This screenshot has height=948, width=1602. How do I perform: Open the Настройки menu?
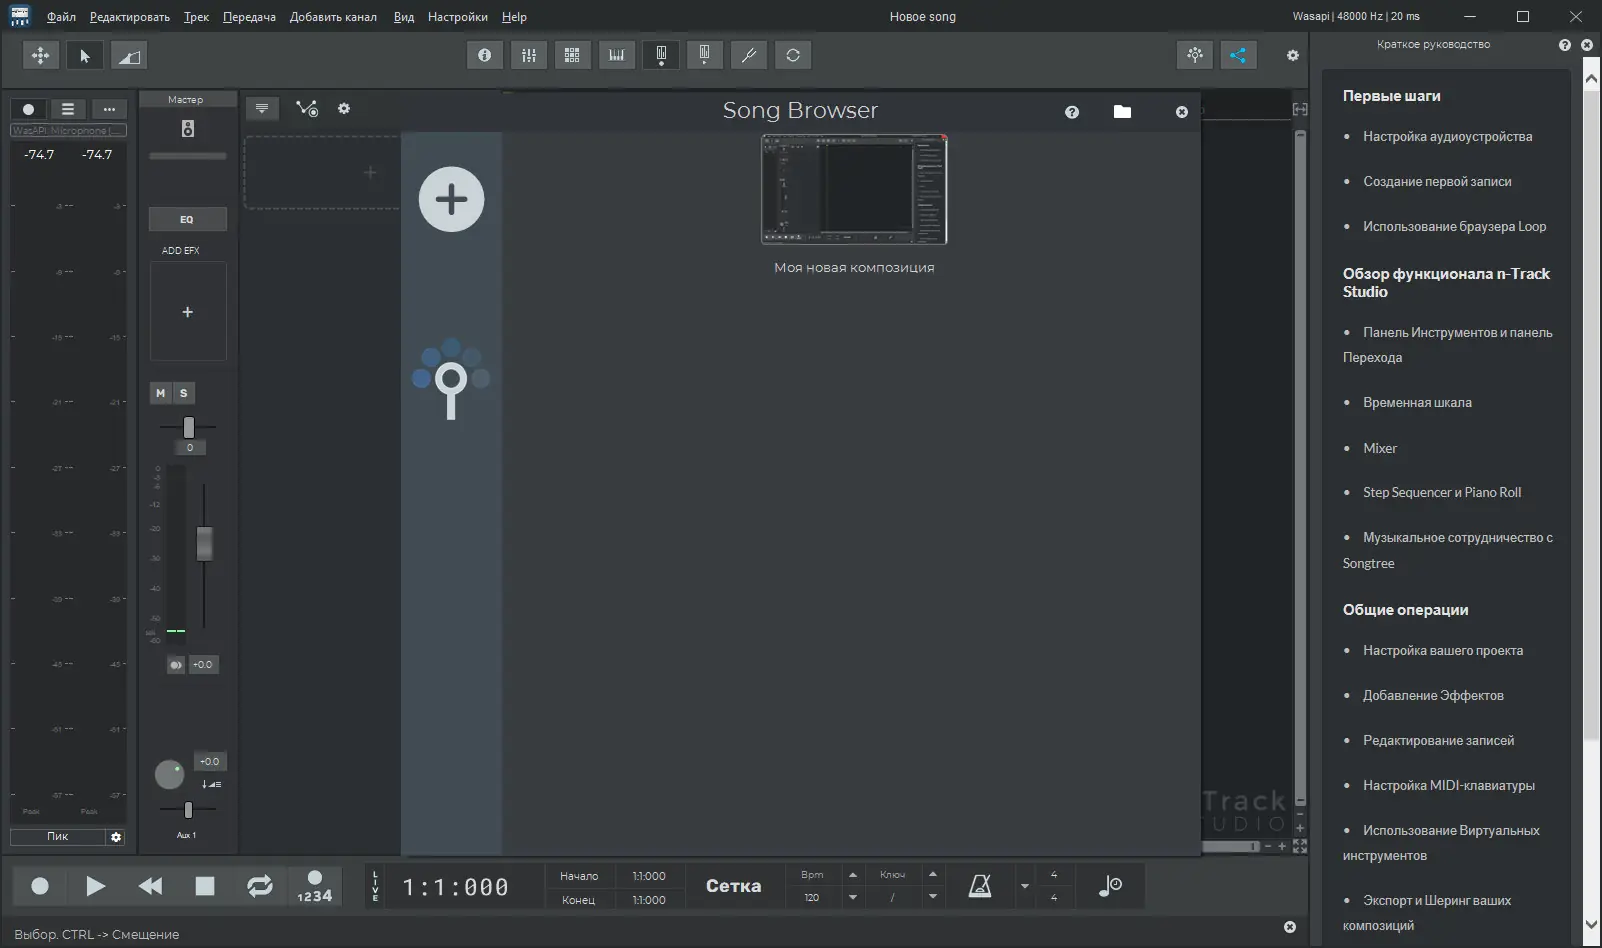[458, 17]
